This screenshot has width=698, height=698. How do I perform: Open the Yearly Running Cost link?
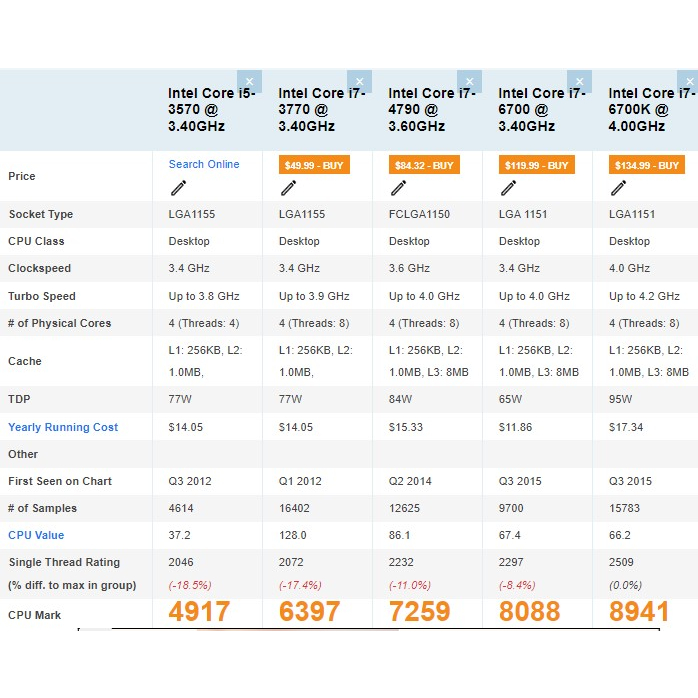[63, 427]
